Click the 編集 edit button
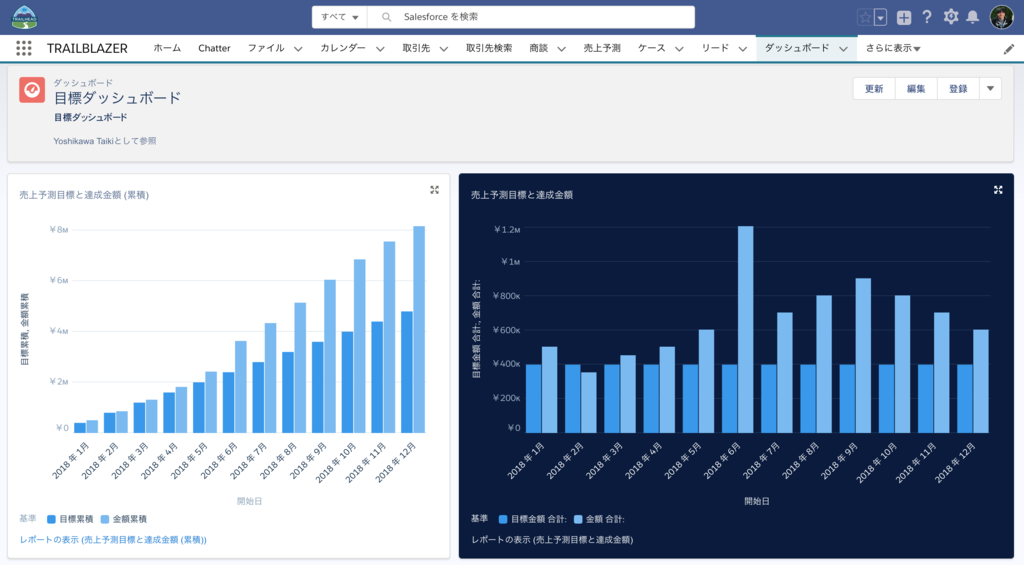The image size is (1024, 565). (x=916, y=89)
